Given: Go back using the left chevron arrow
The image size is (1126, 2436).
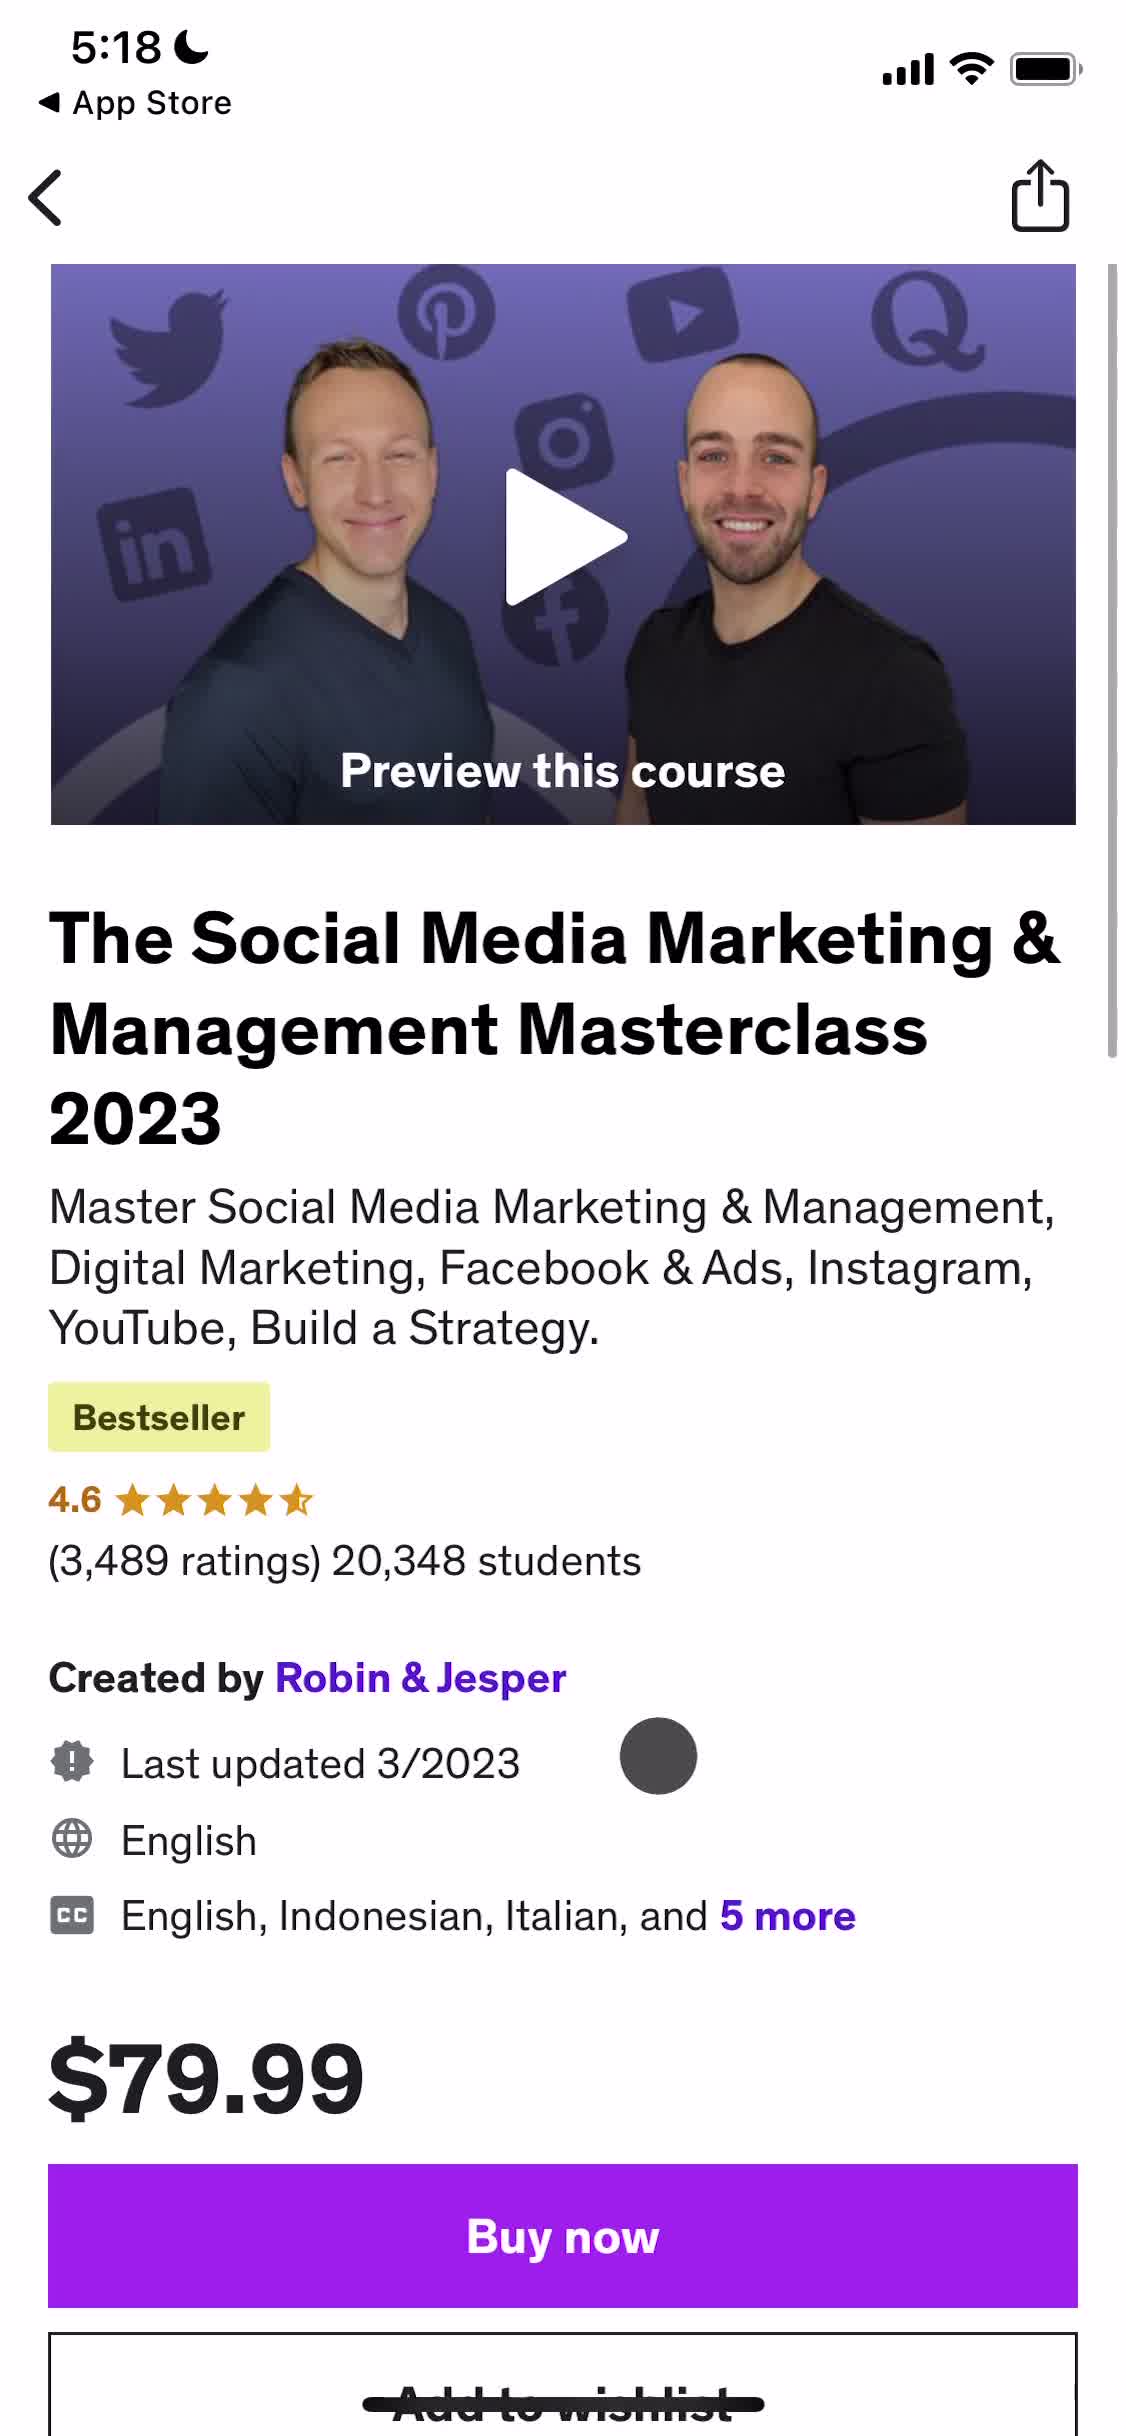Looking at the screenshot, I should point(46,198).
